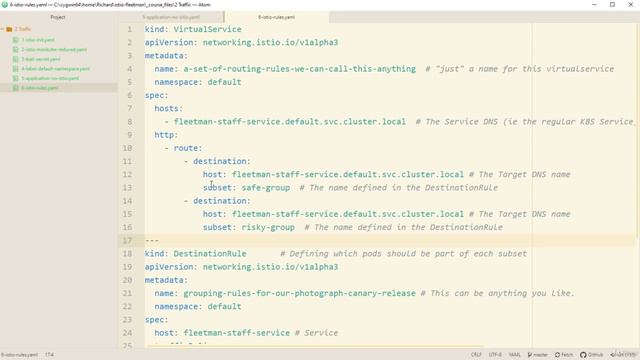Click the editor vertical scrollbar

point(638,131)
